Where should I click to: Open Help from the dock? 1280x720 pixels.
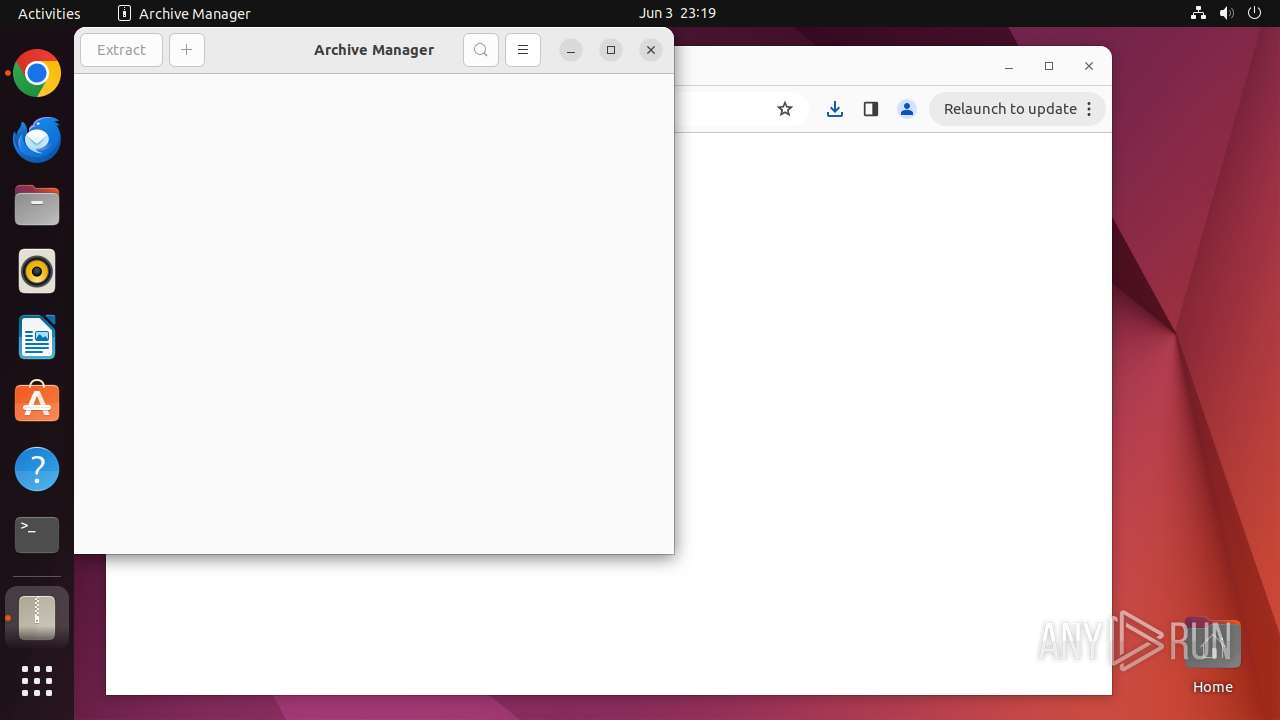[37, 469]
